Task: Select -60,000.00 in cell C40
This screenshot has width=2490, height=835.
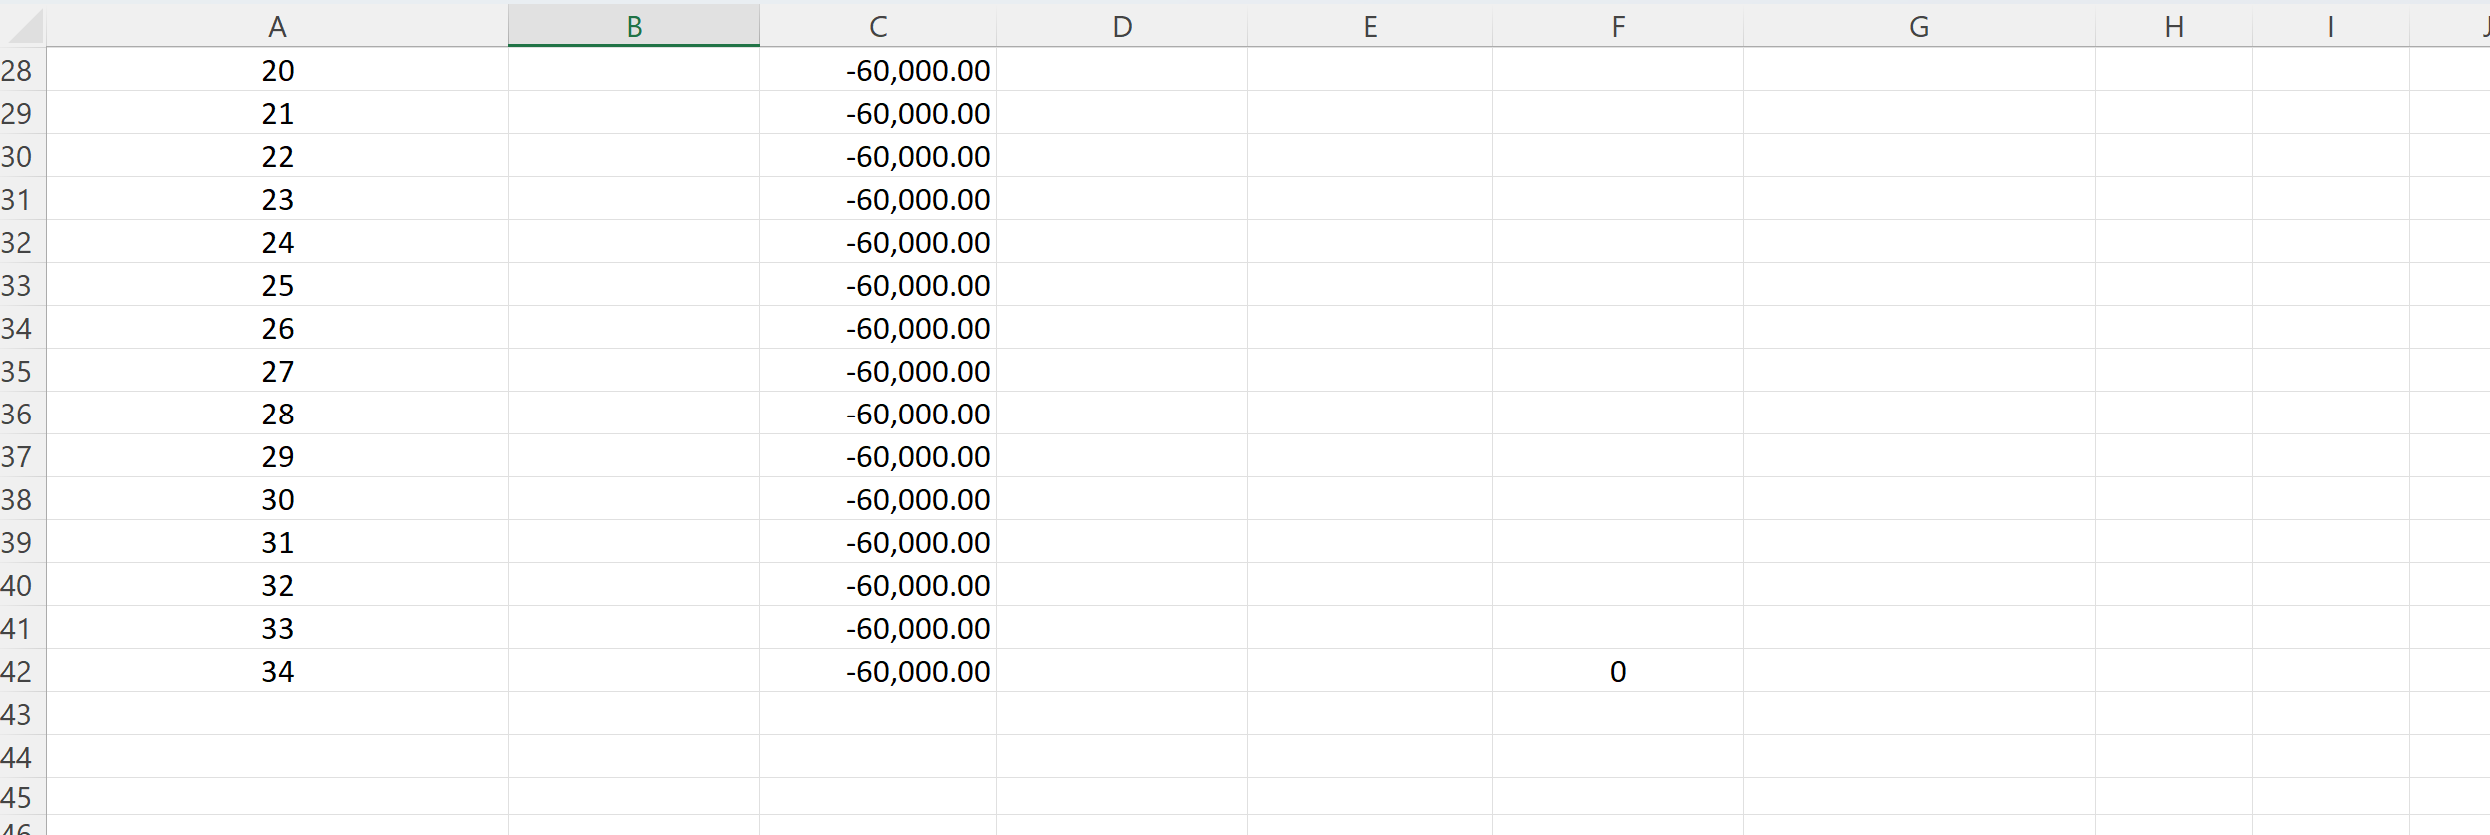Action: click(x=878, y=585)
